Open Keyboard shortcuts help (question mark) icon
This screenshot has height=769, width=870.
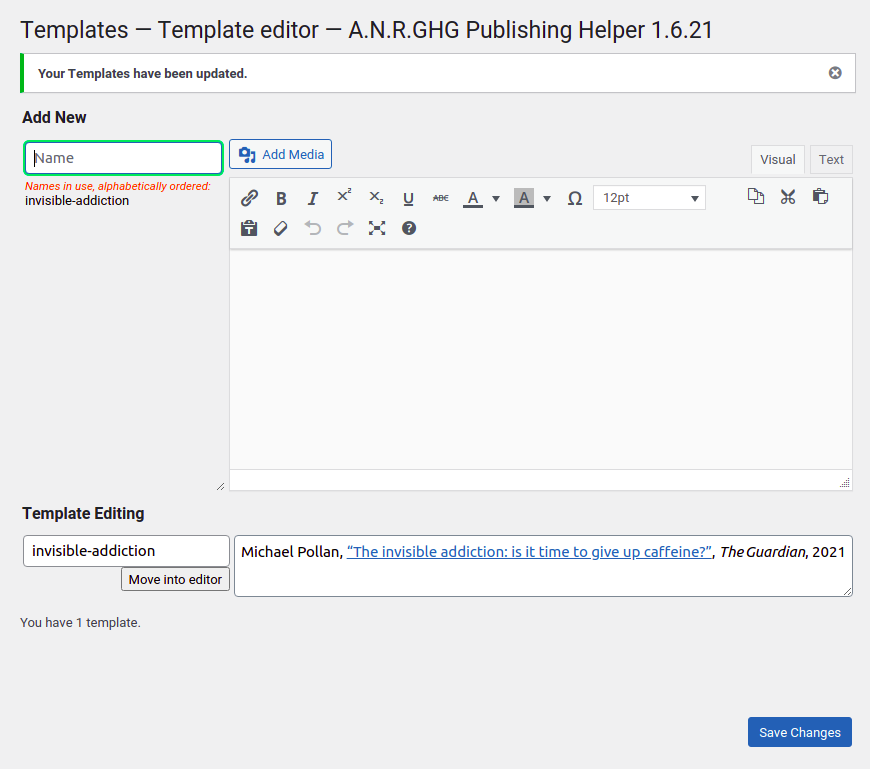(x=409, y=229)
